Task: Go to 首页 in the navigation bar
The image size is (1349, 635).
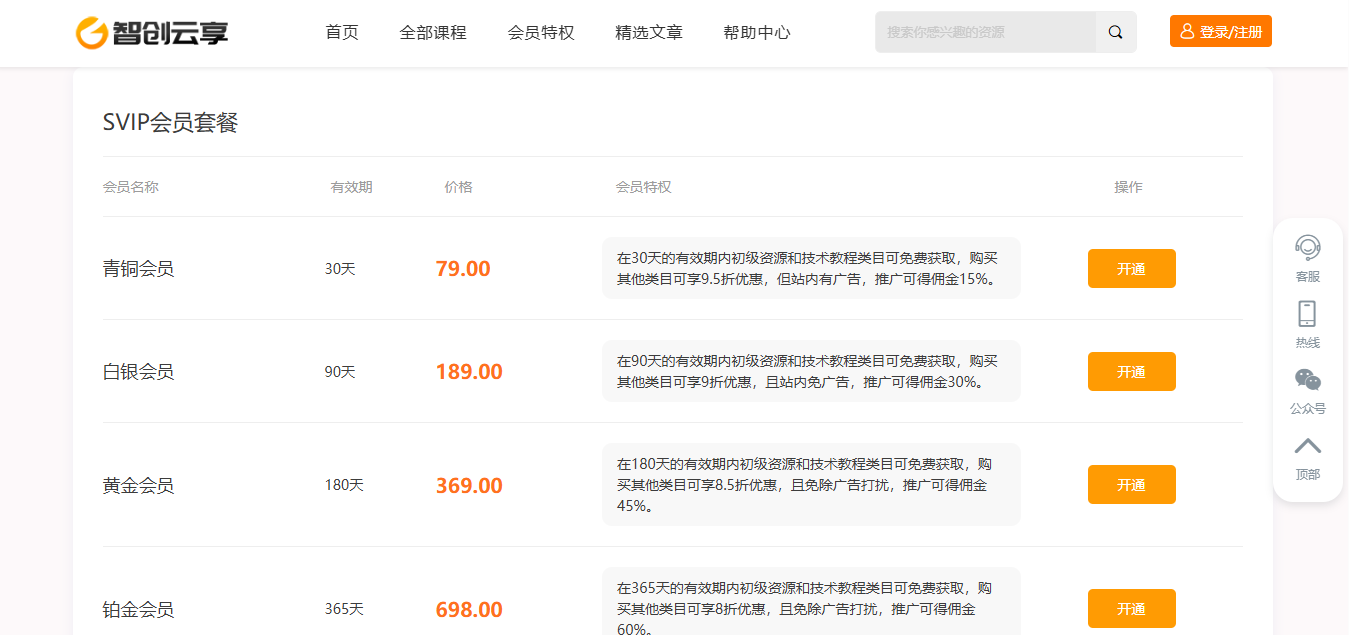Action: [x=342, y=32]
